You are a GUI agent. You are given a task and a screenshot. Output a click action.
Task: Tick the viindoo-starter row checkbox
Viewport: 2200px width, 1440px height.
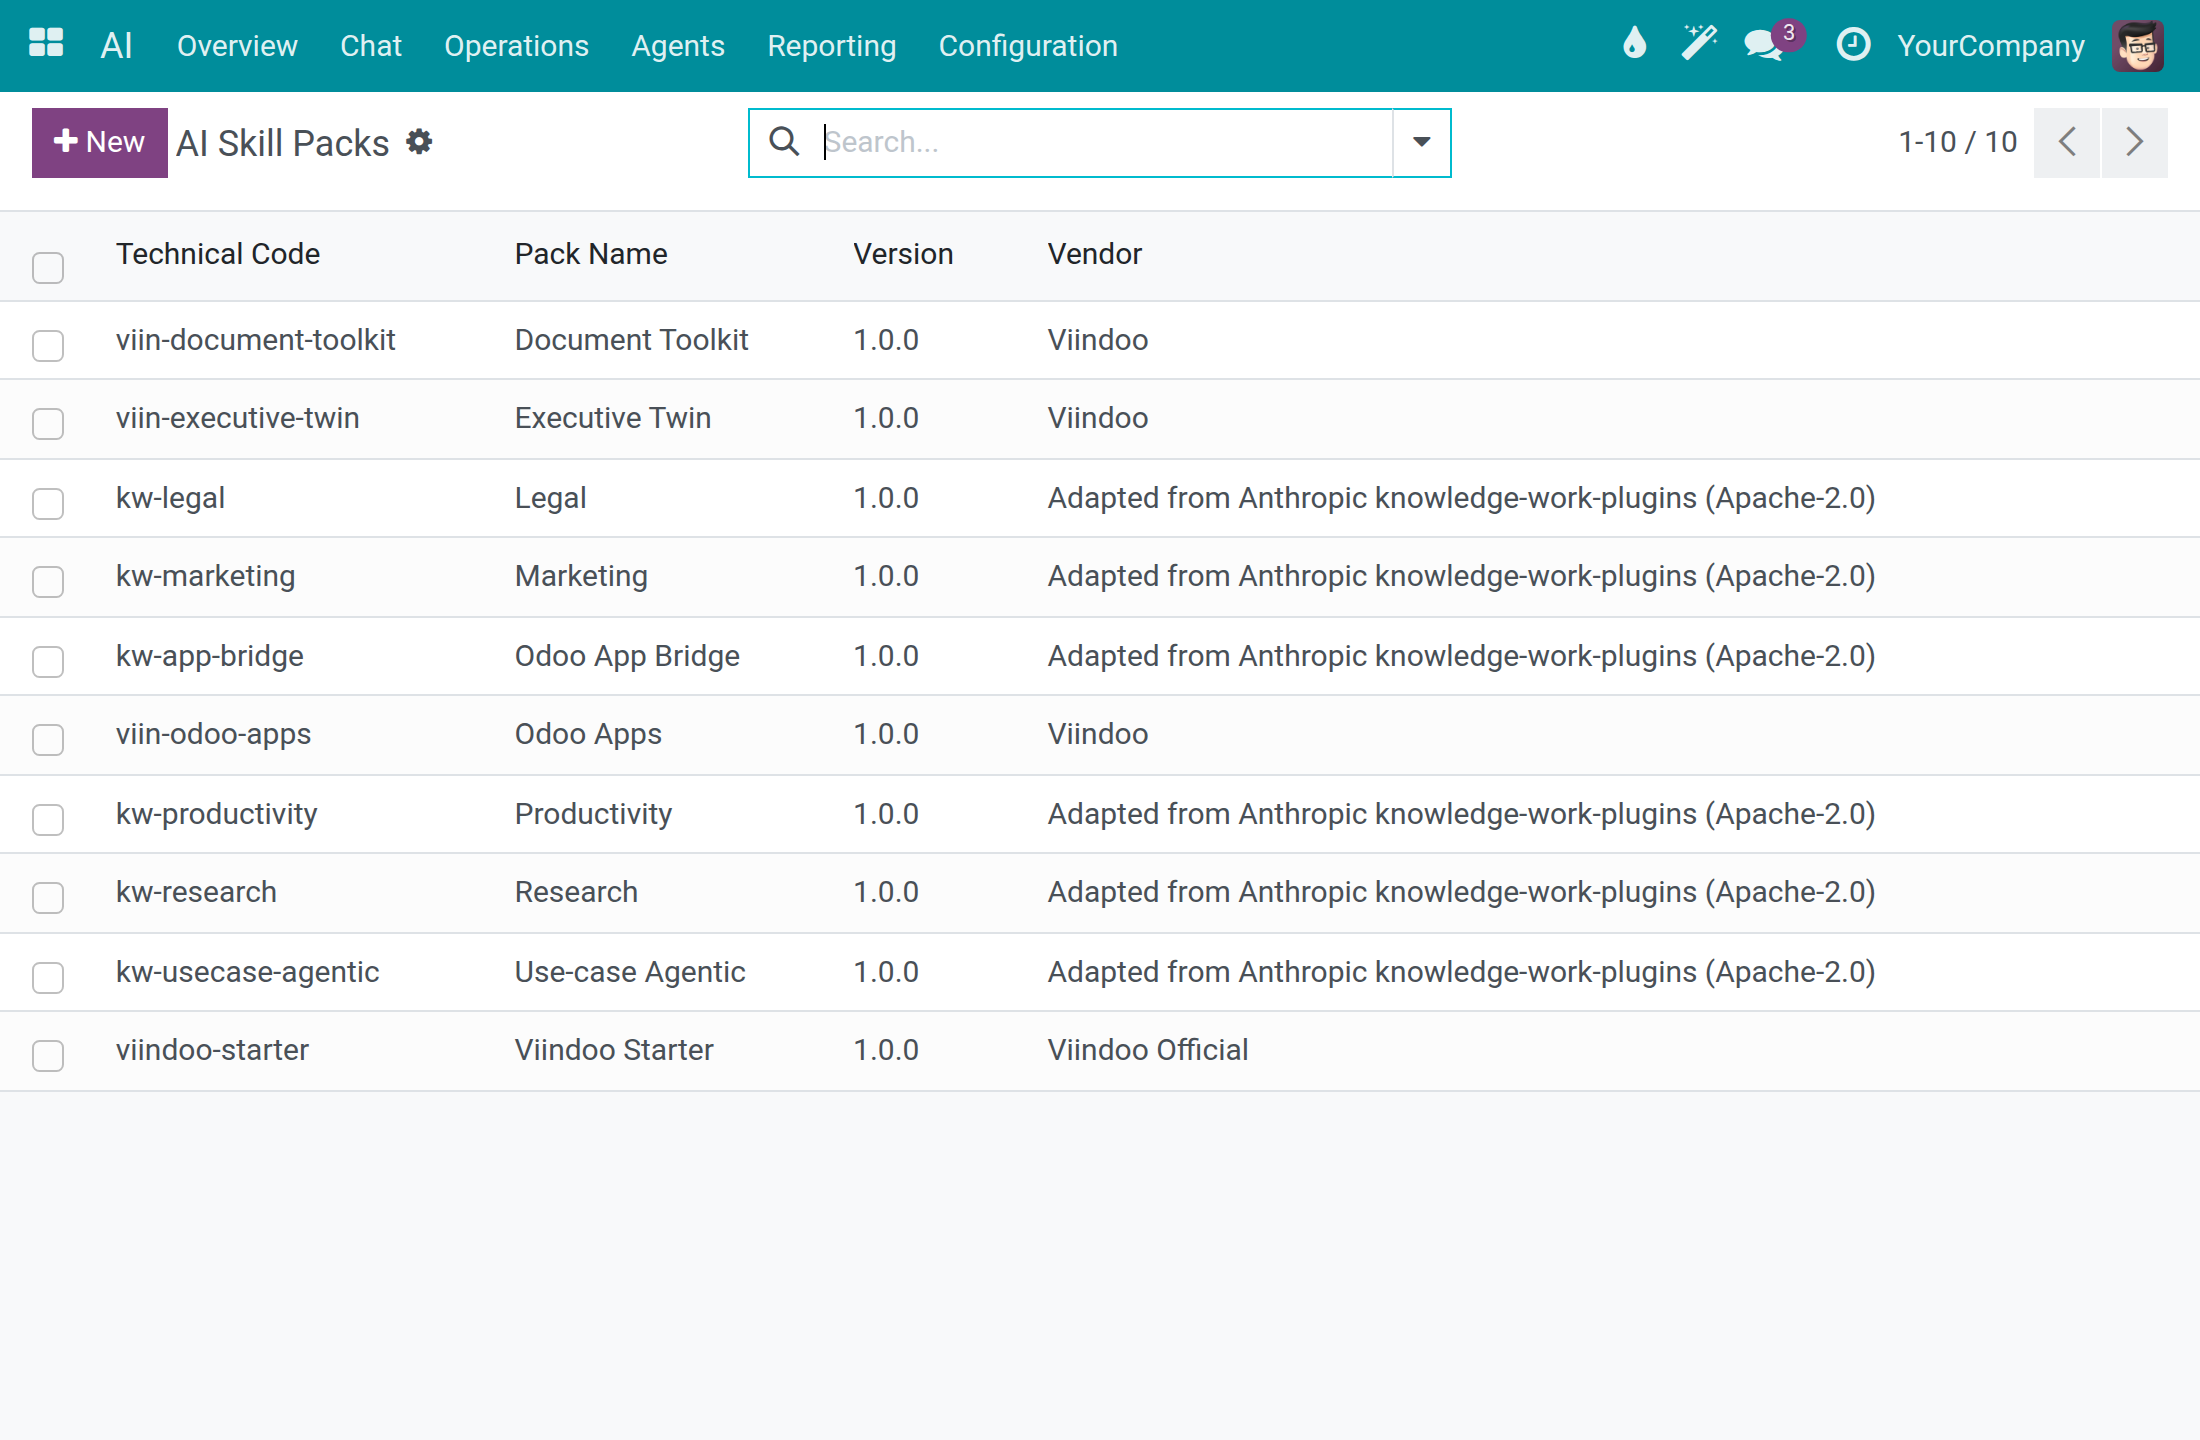pyautogui.click(x=48, y=1055)
